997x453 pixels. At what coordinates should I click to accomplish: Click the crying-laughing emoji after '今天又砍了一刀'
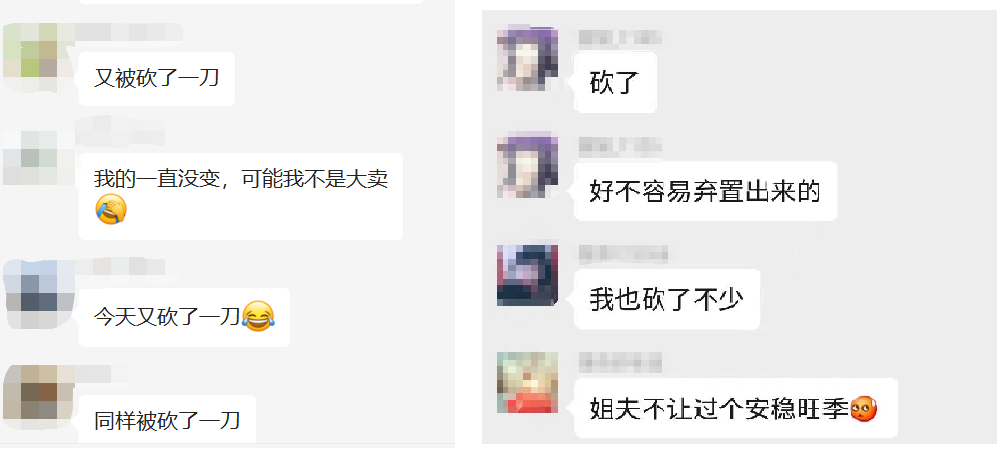[258, 316]
